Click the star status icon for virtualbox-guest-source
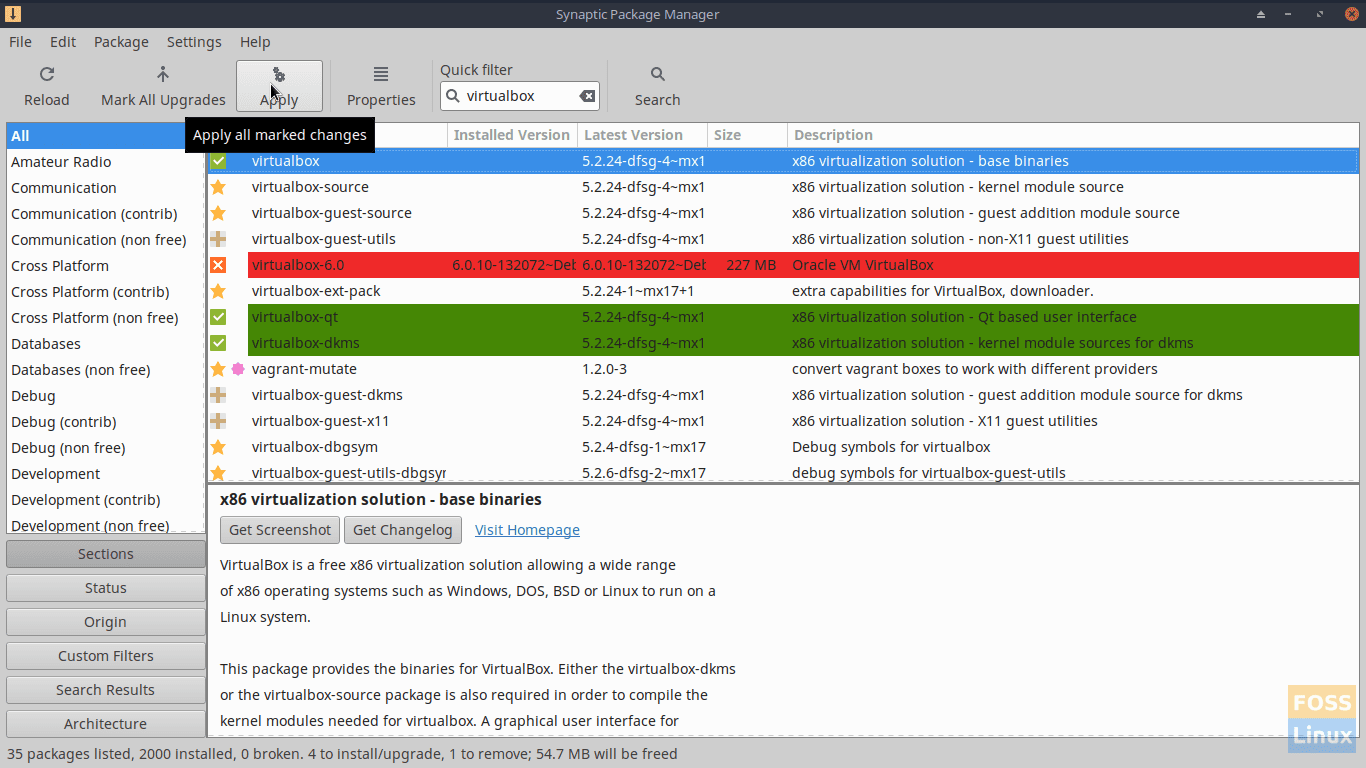The height and width of the screenshot is (768, 1366). pyautogui.click(x=218, y=213)
